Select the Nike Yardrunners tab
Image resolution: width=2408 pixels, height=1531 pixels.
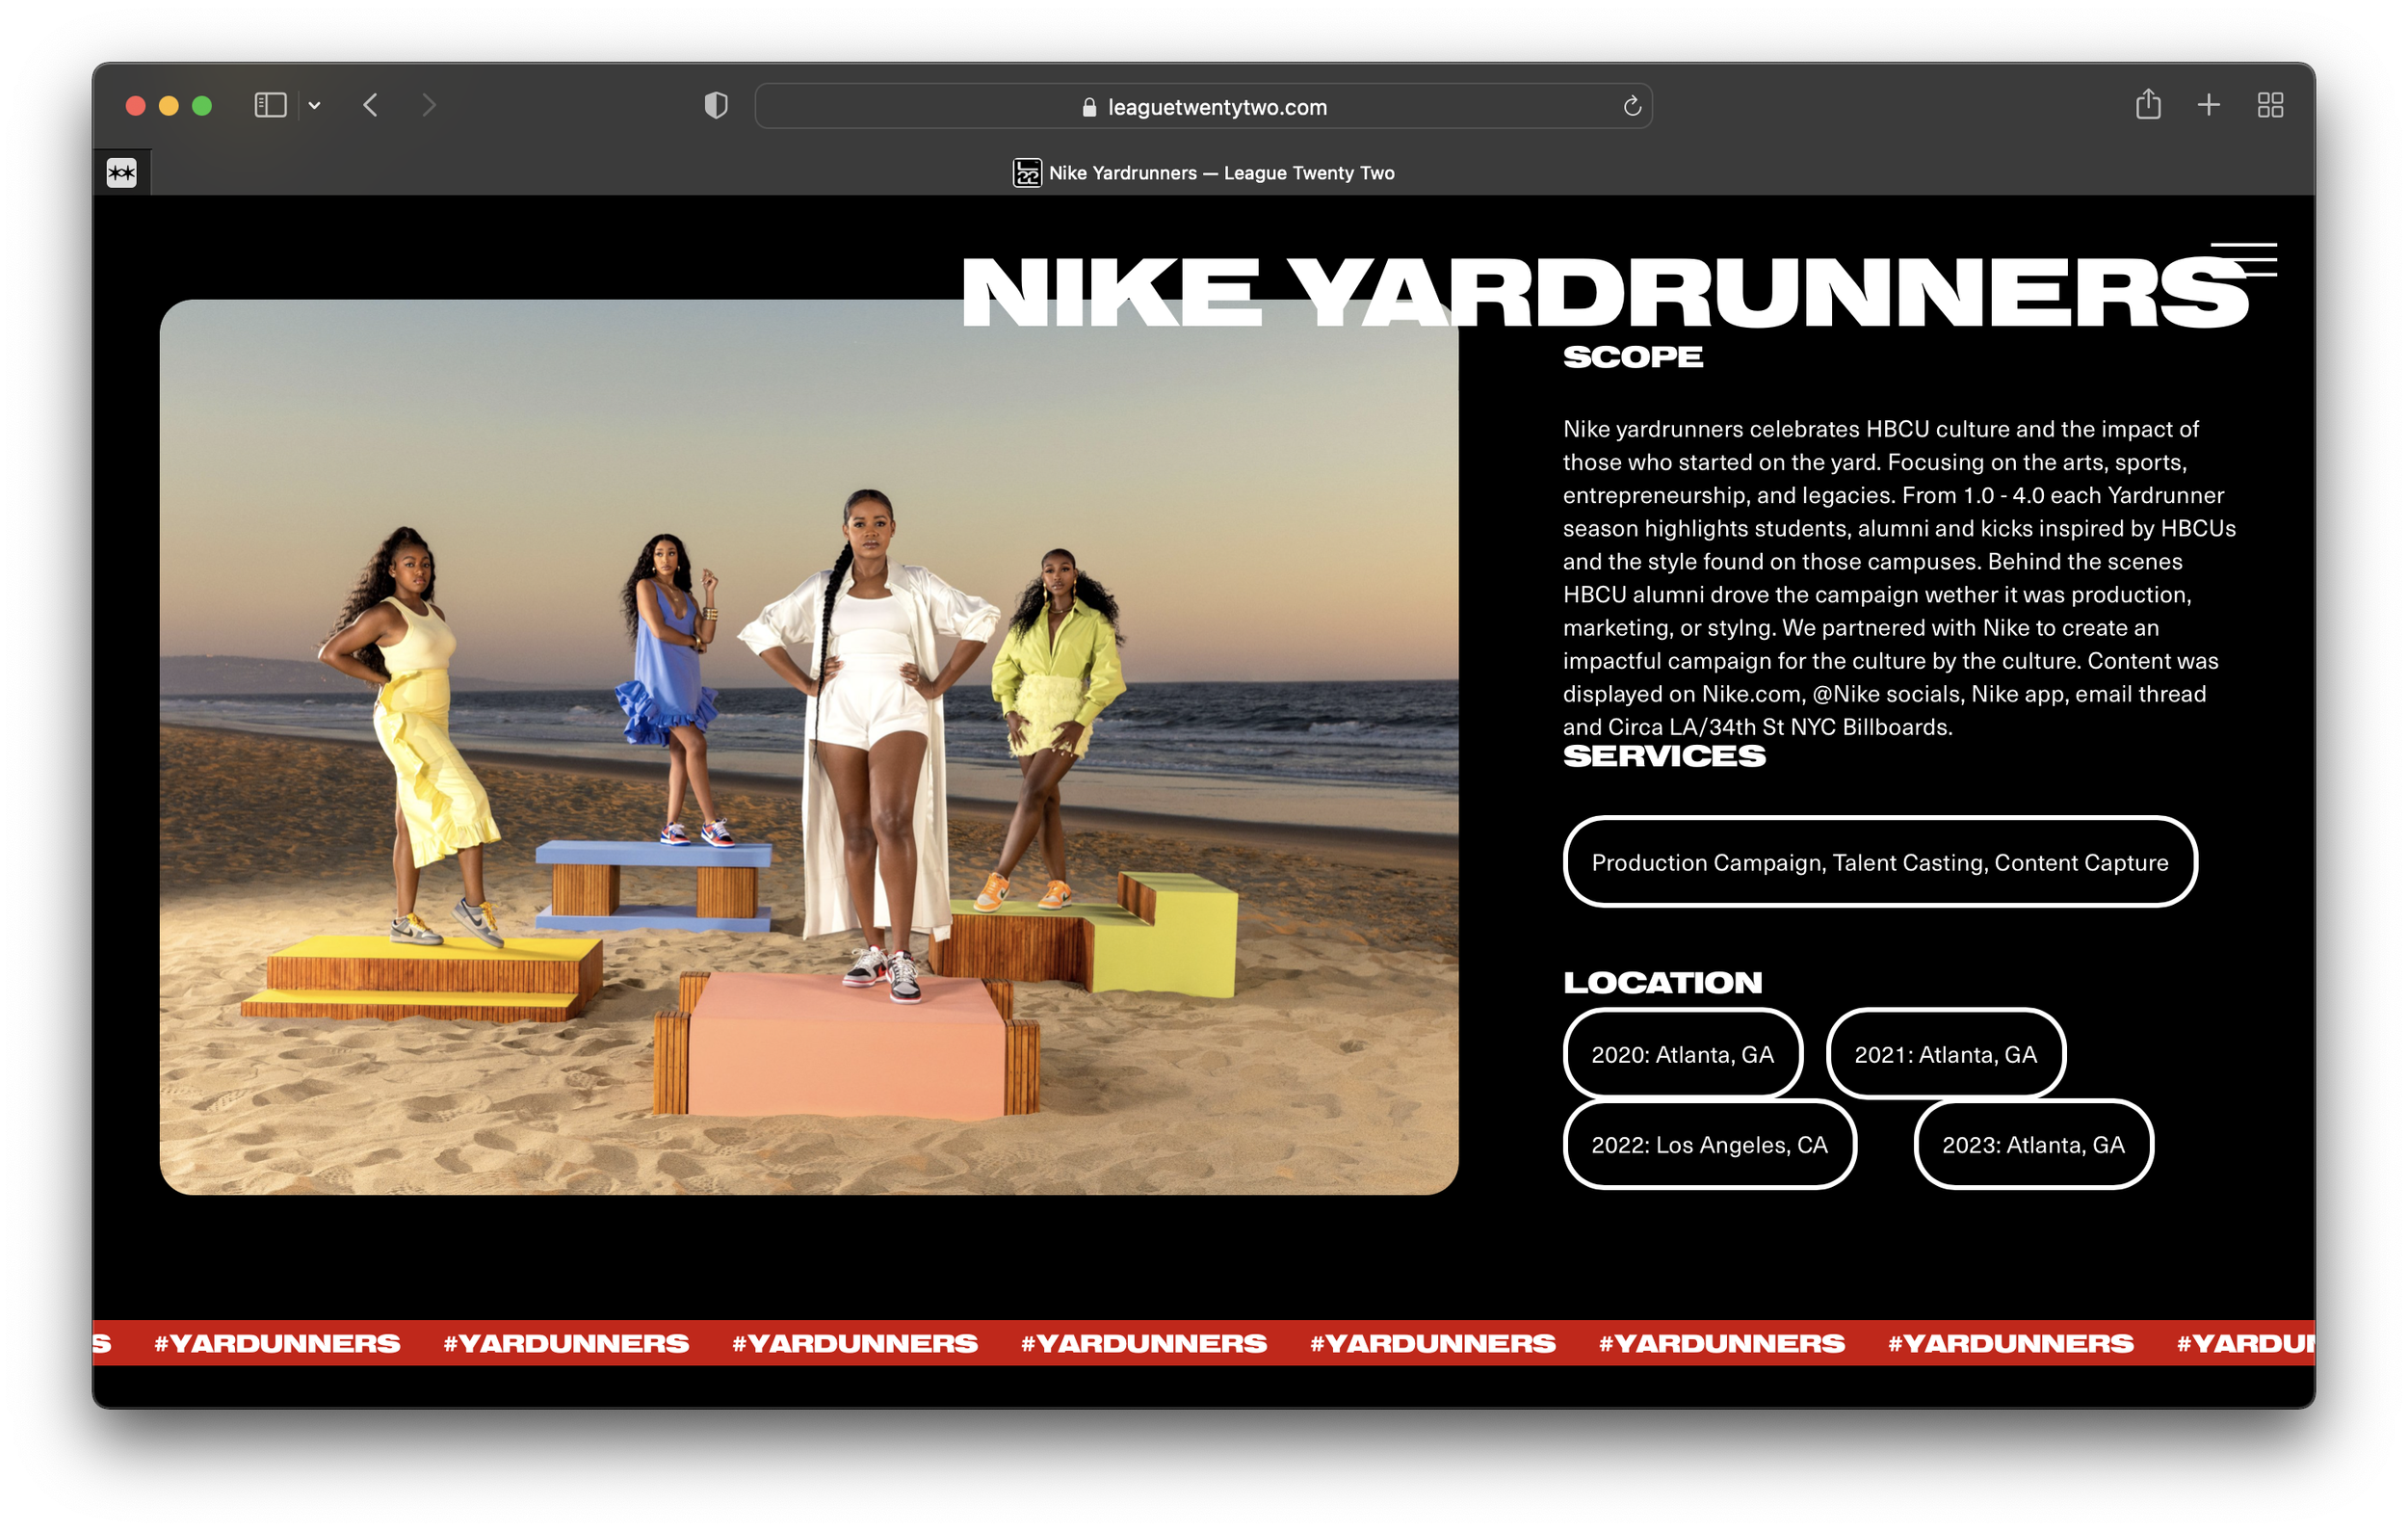coord(1204,173)
